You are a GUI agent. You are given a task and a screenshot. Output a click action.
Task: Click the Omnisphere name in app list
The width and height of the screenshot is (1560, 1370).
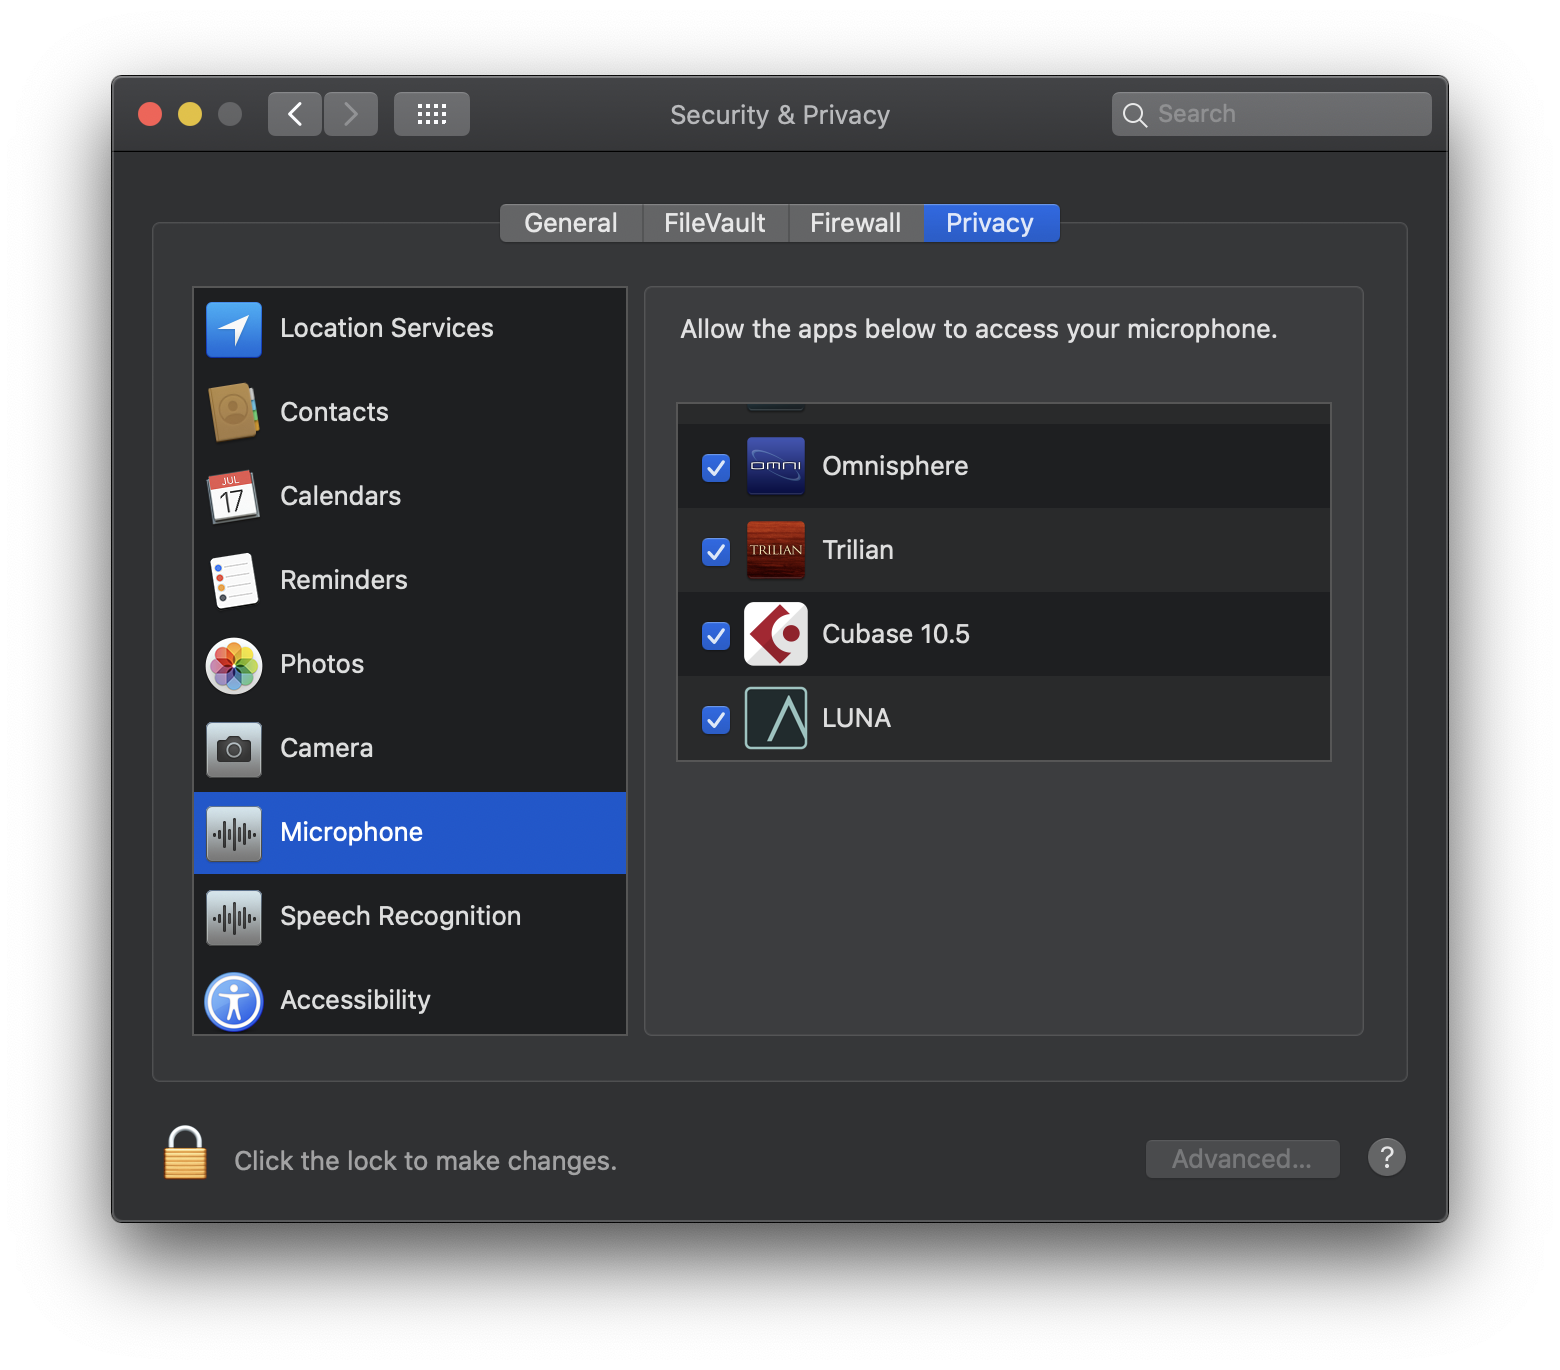[895, 466]
